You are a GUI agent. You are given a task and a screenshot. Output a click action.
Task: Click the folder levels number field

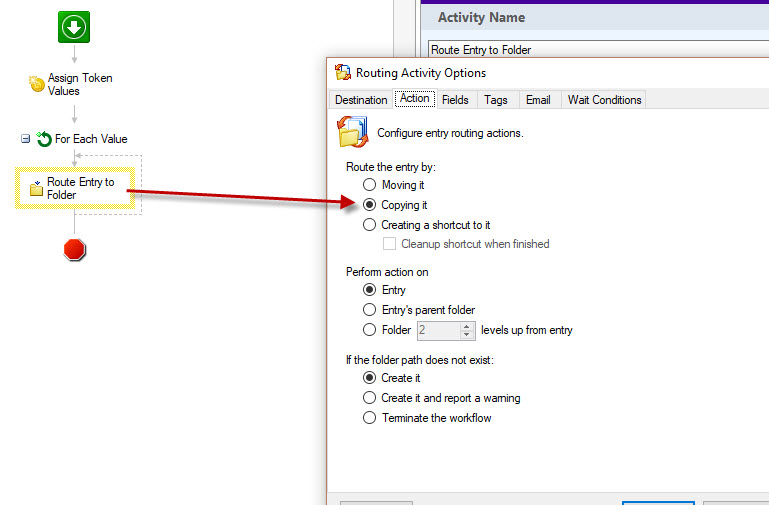pyautogui.click(x=439, y=330)
